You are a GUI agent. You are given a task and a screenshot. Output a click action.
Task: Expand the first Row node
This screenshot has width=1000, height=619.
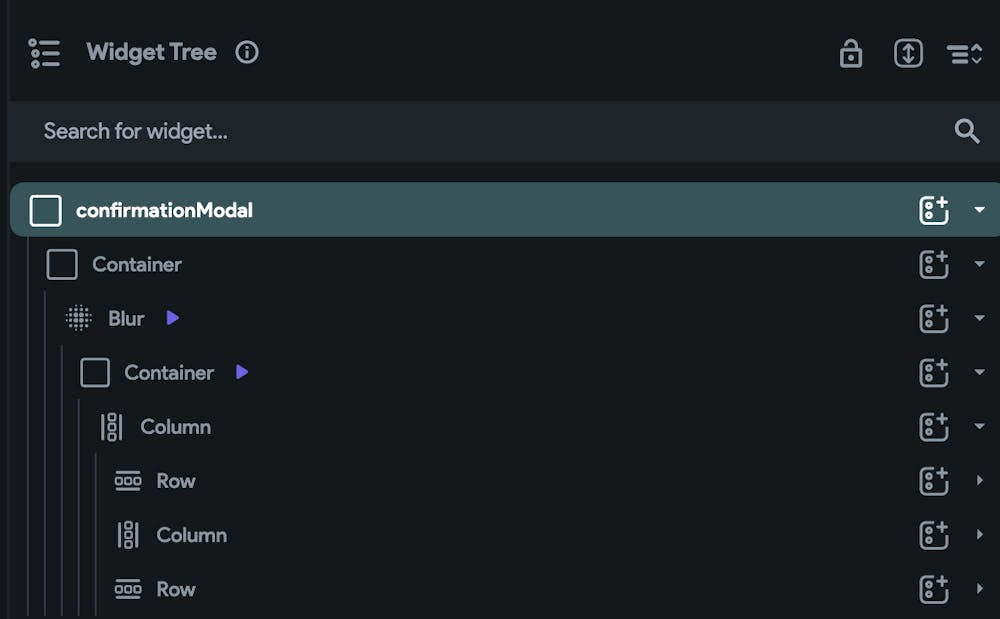tap(980, 480)
